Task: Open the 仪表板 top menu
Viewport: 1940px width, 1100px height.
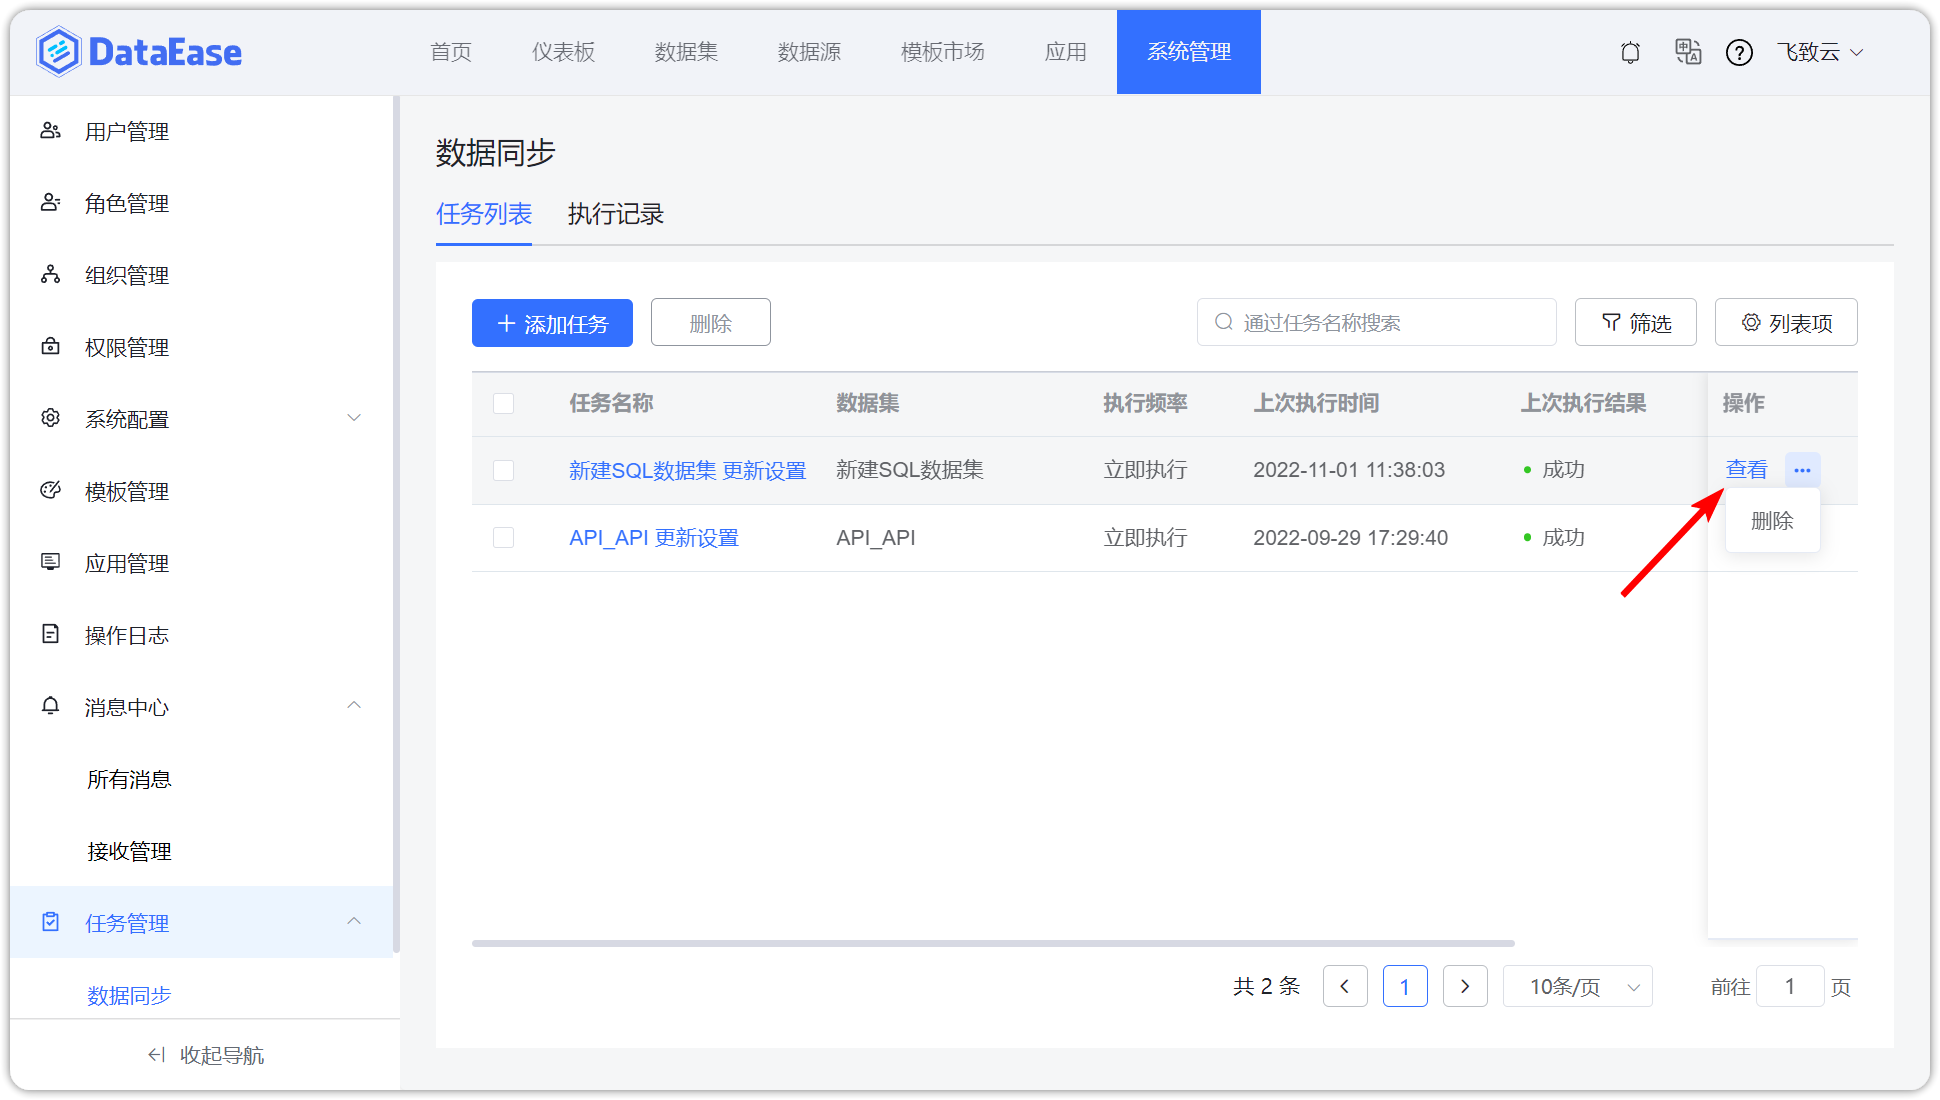Action: point(563,52)
